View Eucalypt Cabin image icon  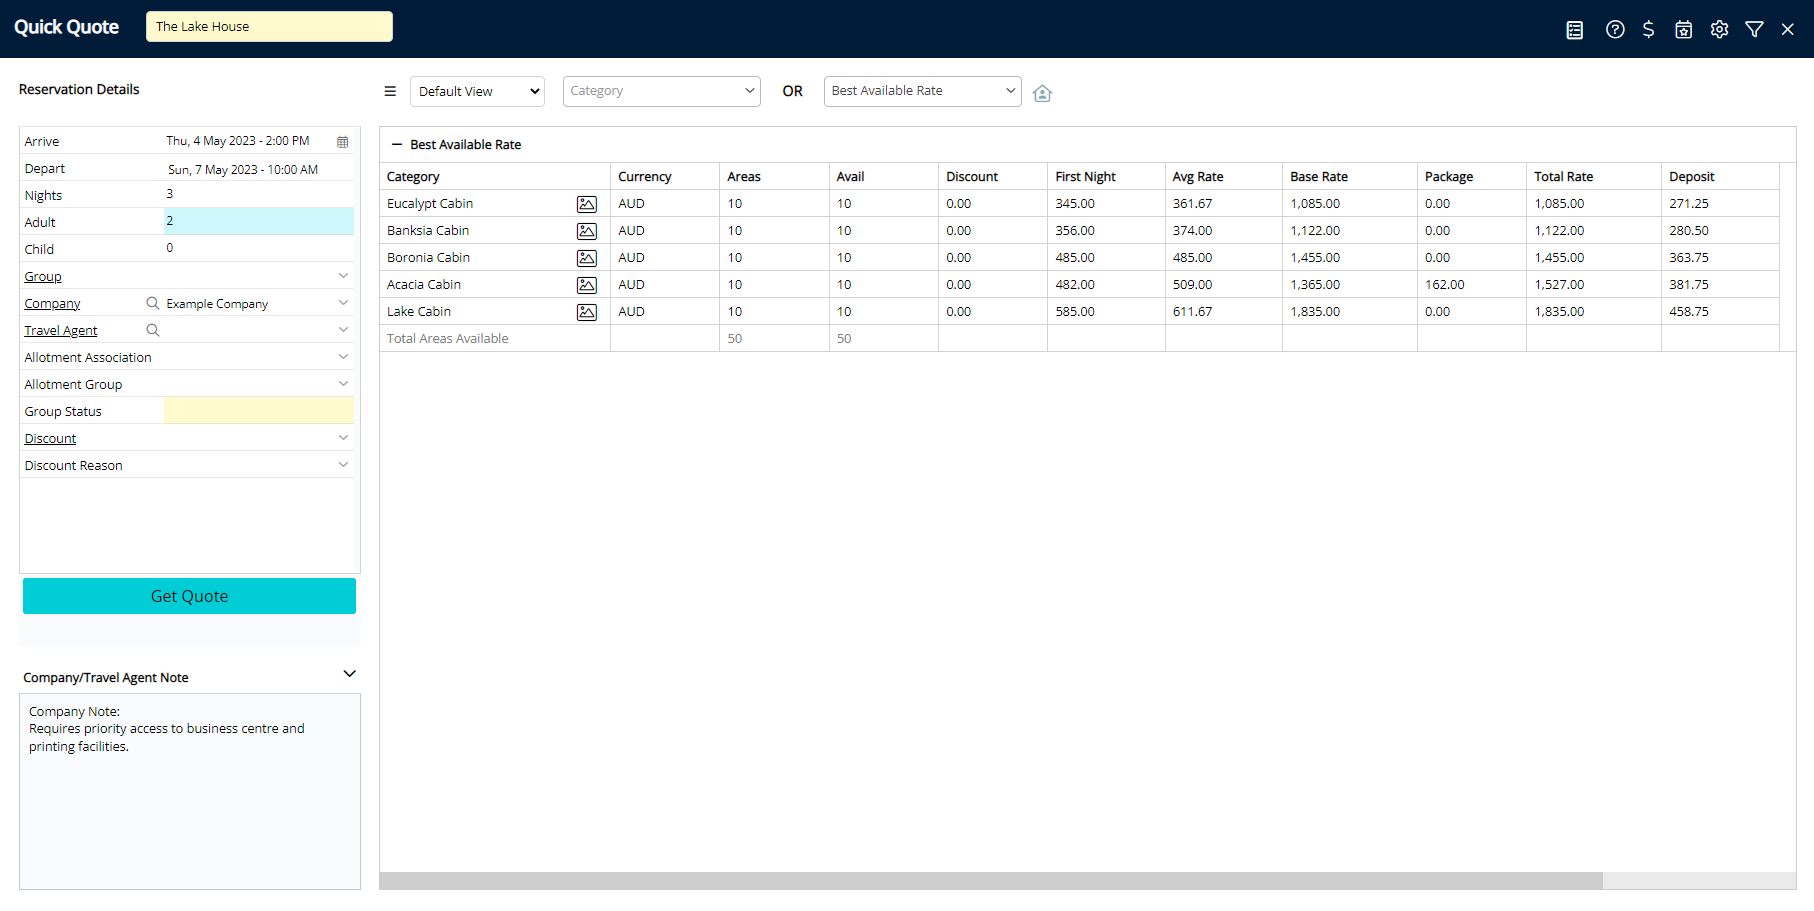point(587,204)
